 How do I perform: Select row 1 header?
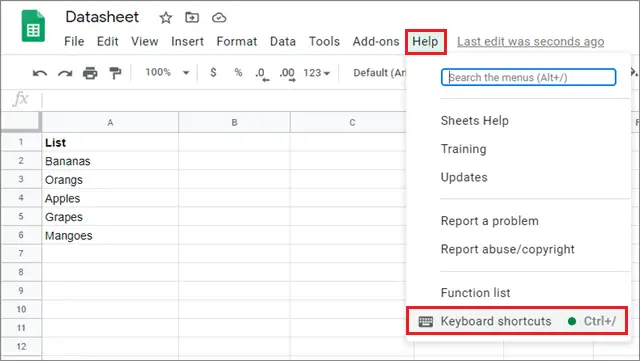pyautogui.click(x=21, y=142)
